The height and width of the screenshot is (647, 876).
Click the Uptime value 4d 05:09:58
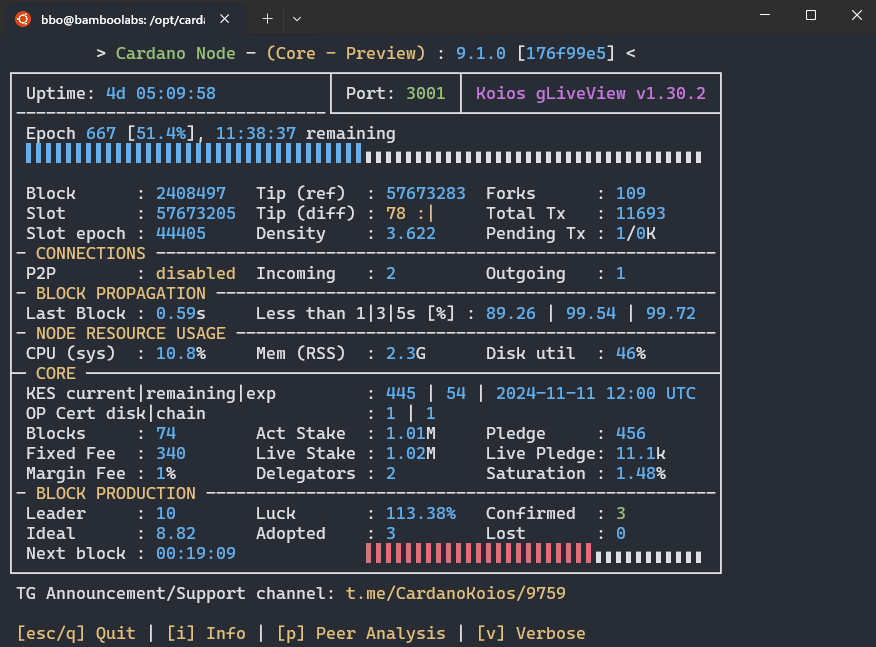pos(161,93)
